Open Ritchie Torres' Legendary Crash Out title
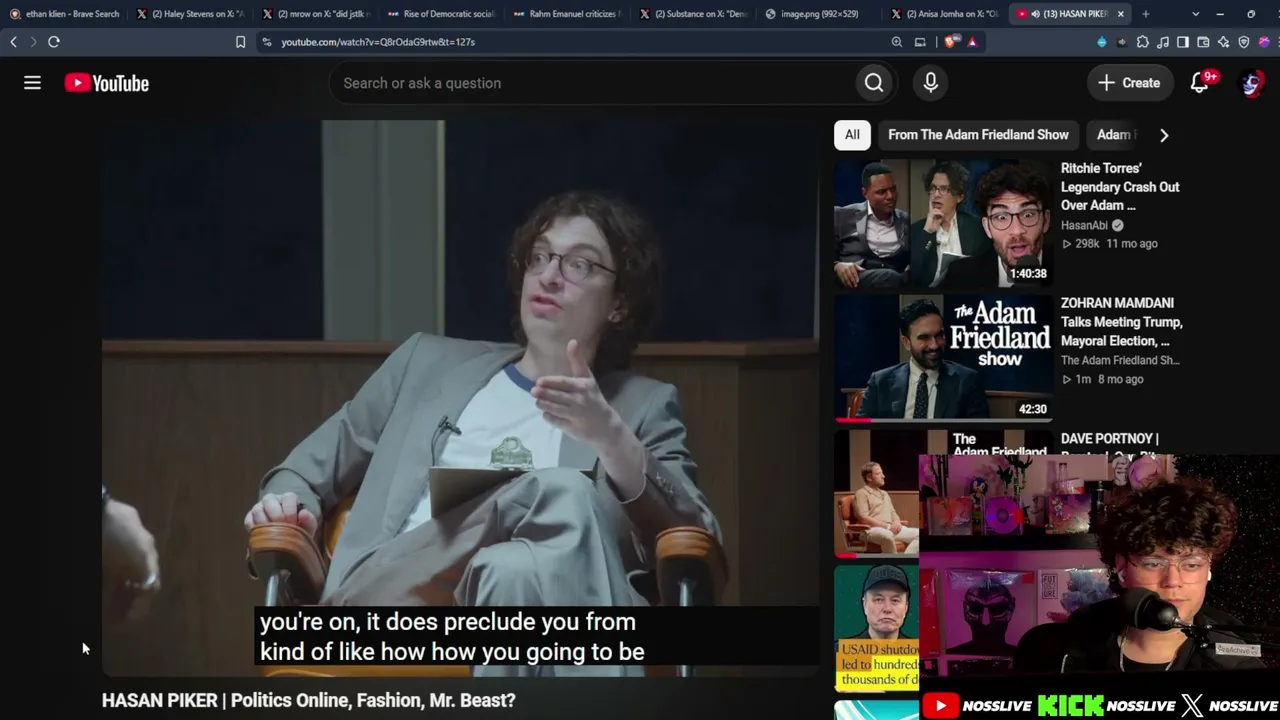The height and width of the screenshot is (720, 1280). (x=1120, y=187)
